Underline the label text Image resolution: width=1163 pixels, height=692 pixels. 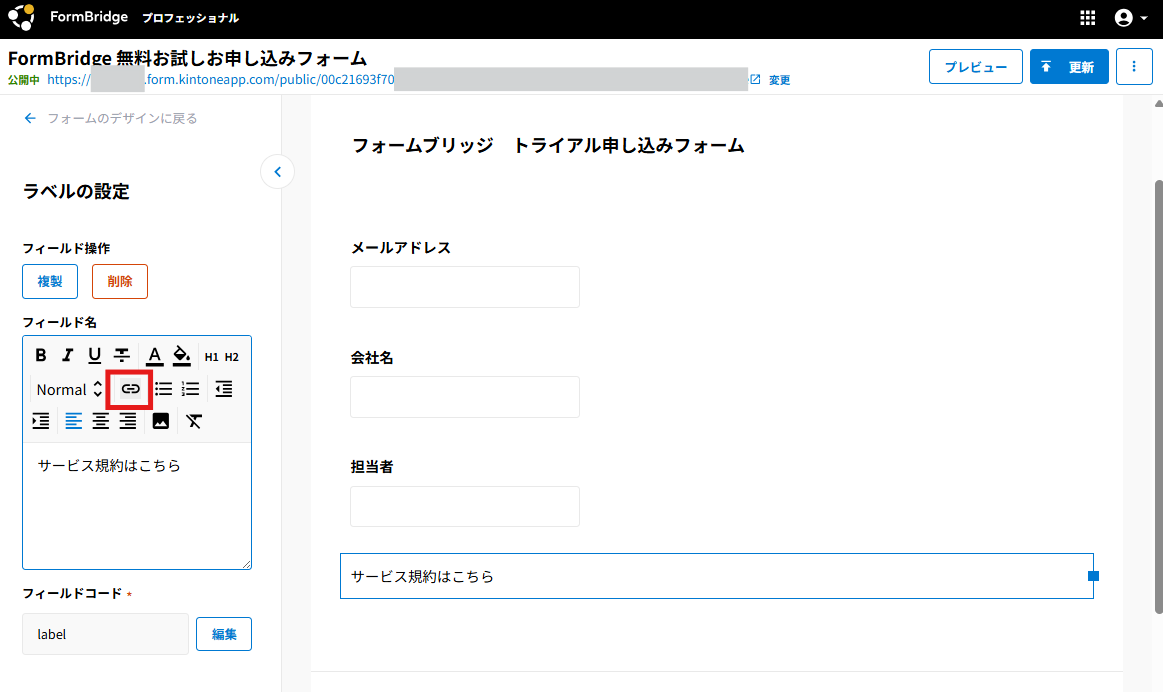(x=94, y=355)
